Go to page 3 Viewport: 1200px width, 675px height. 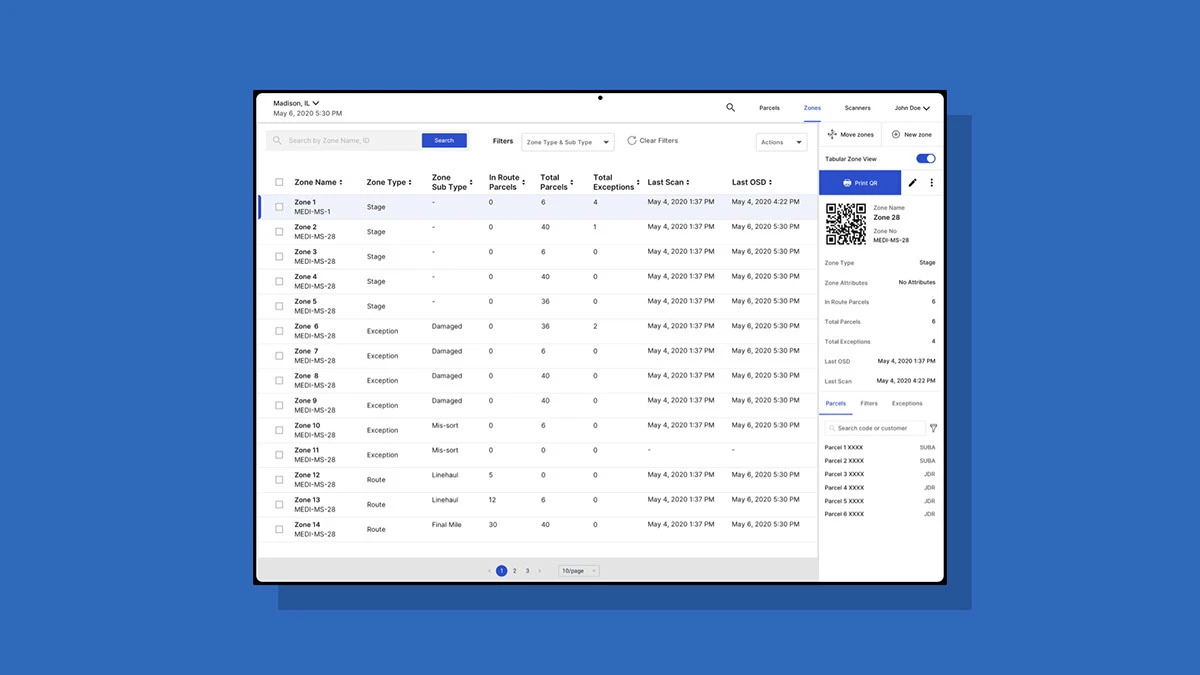[x=527, y=571]
